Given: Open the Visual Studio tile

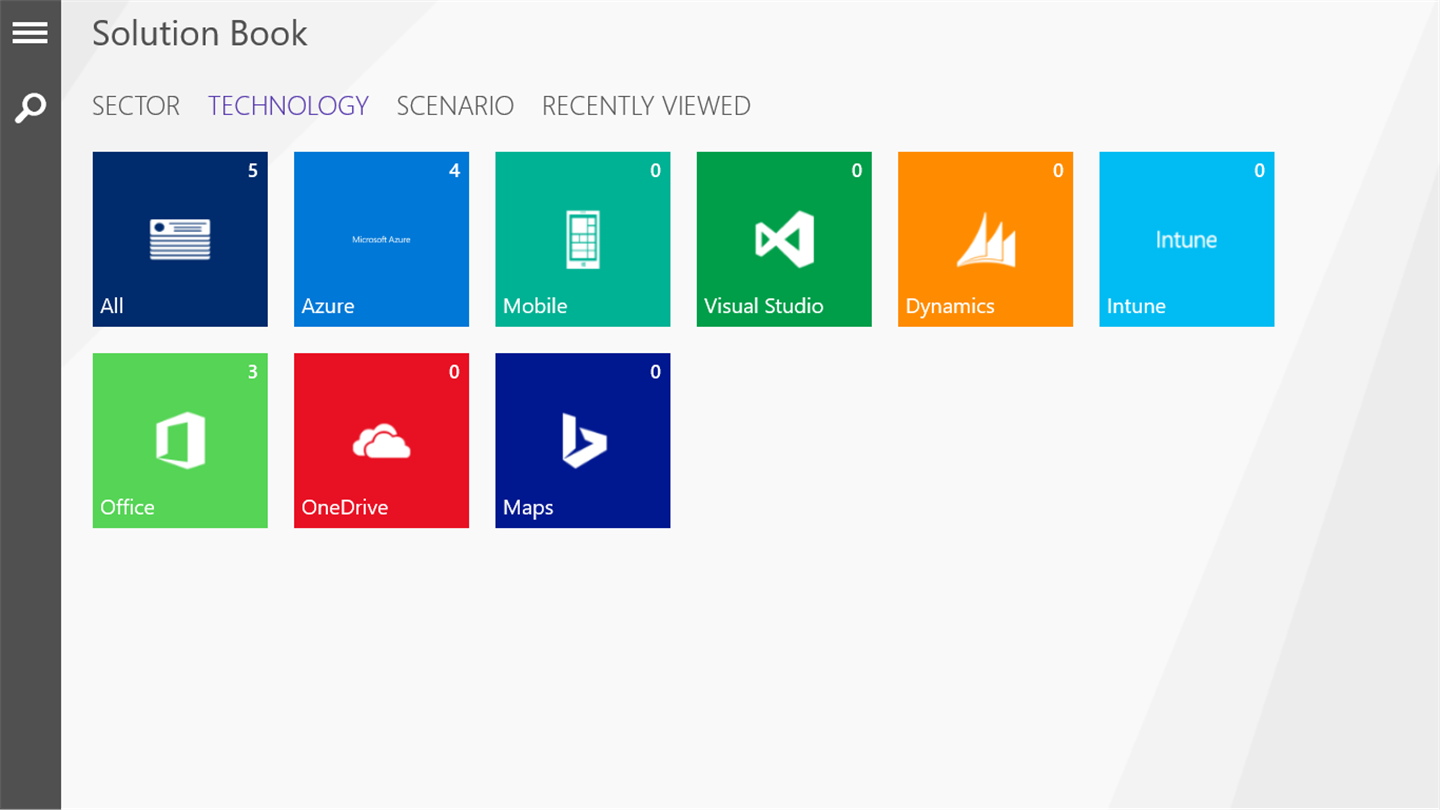Looking at the screenshot, I should pos(784,239).
